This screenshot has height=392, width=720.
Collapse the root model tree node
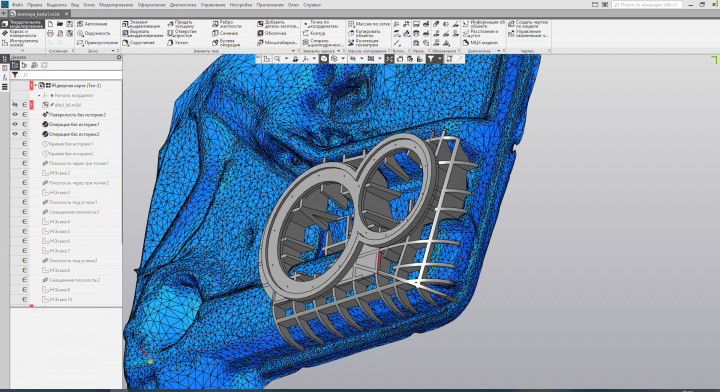[x=35, y=86]
